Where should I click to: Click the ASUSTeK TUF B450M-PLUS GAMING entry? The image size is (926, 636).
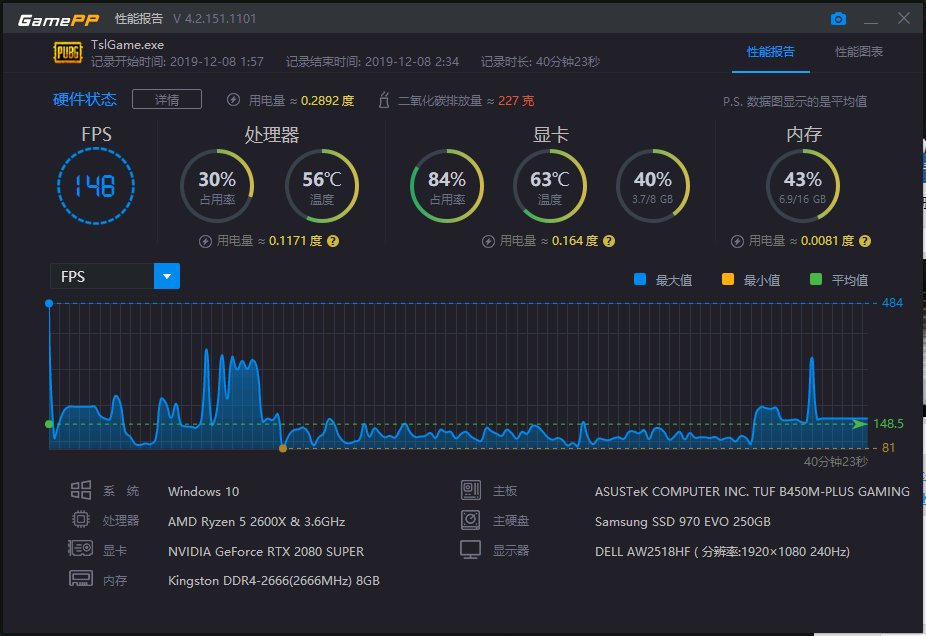click(752, 491)
